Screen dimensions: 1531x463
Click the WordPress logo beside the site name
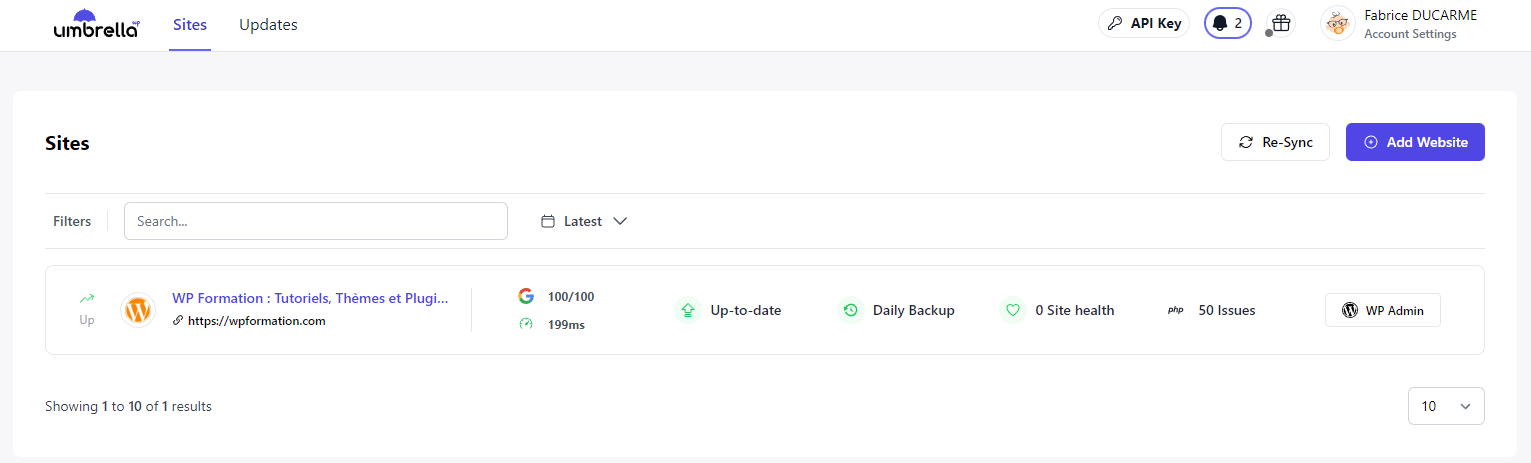coord(138,310)
